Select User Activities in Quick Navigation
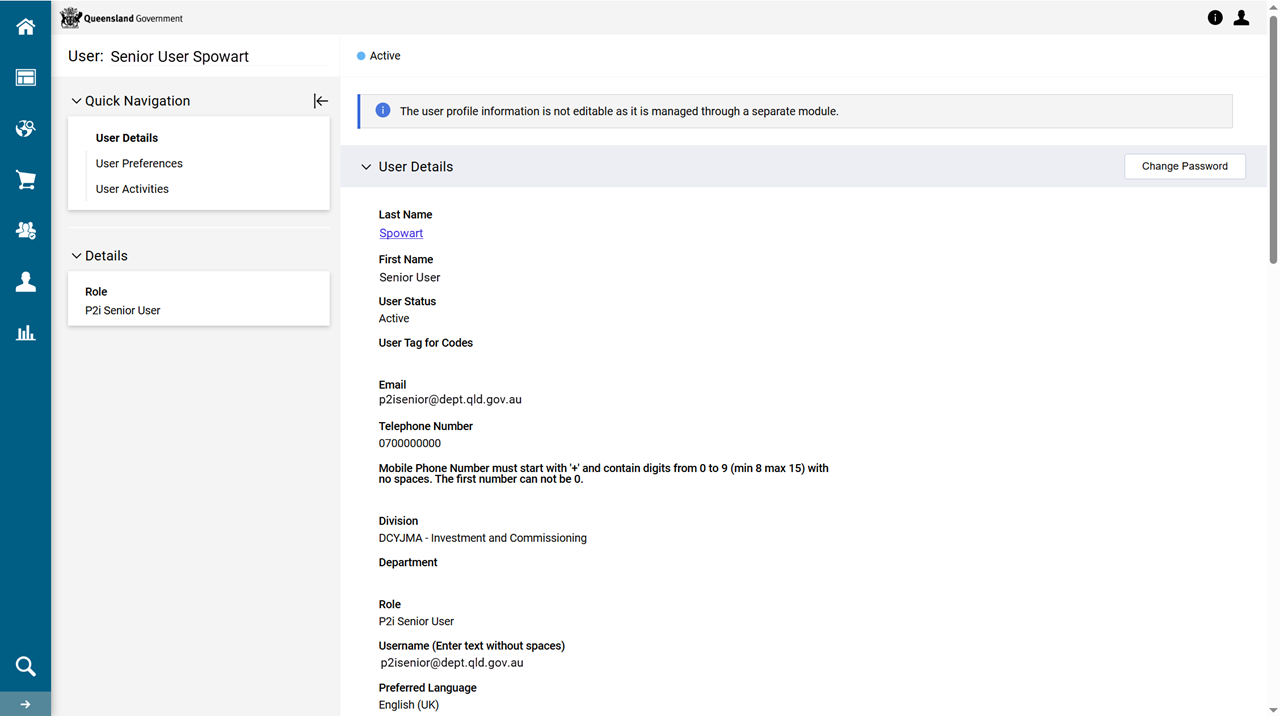This screenshot has width=1280, height=716. tap(132, 189)
